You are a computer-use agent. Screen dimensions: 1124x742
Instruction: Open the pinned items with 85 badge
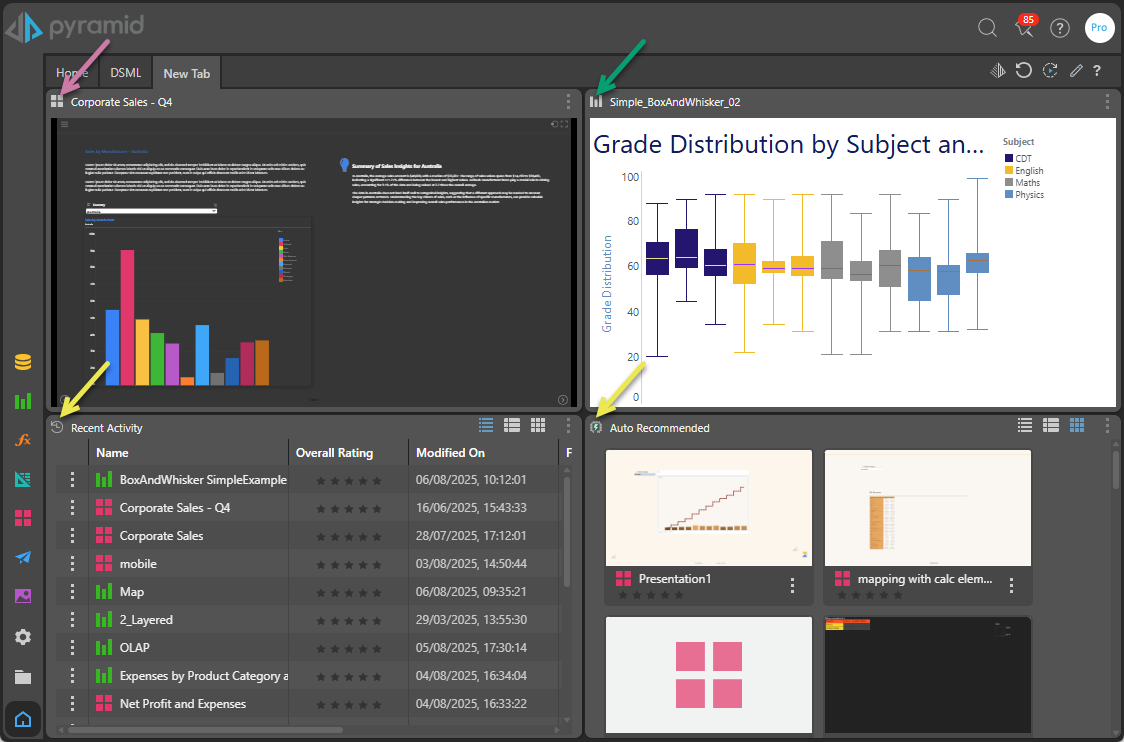click(x=1024, y=28)
